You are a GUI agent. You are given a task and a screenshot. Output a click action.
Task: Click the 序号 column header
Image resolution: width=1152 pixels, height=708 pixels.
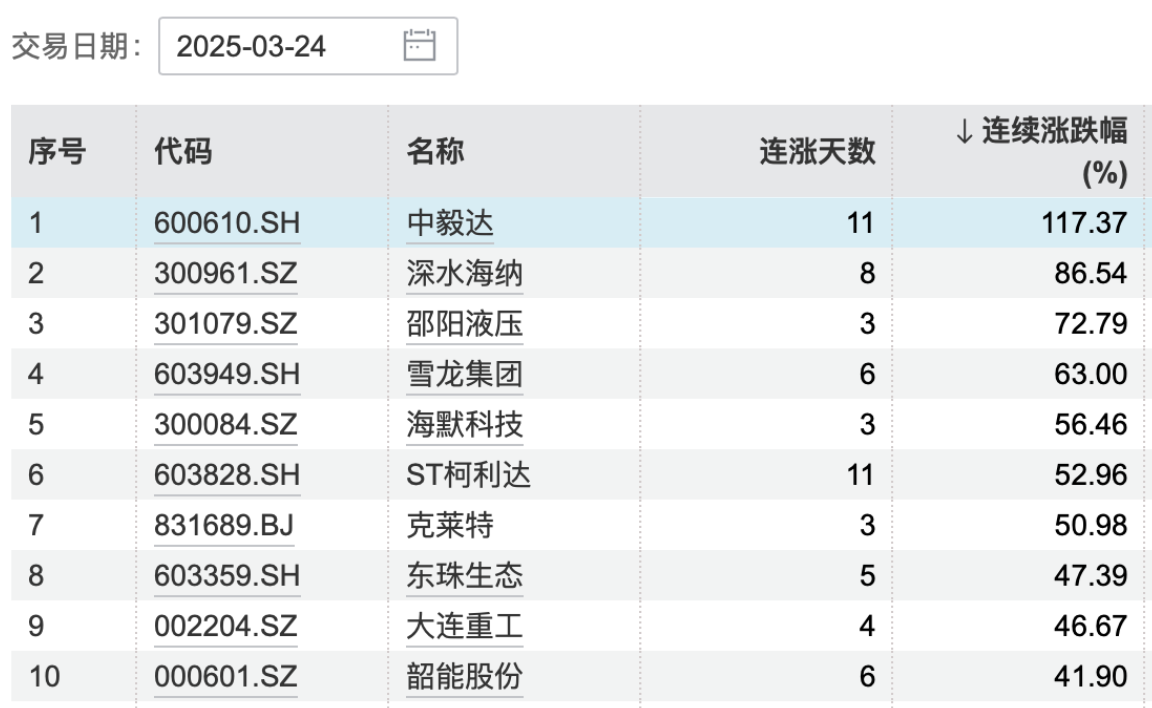pyautogui.click(x=56, y=152)
